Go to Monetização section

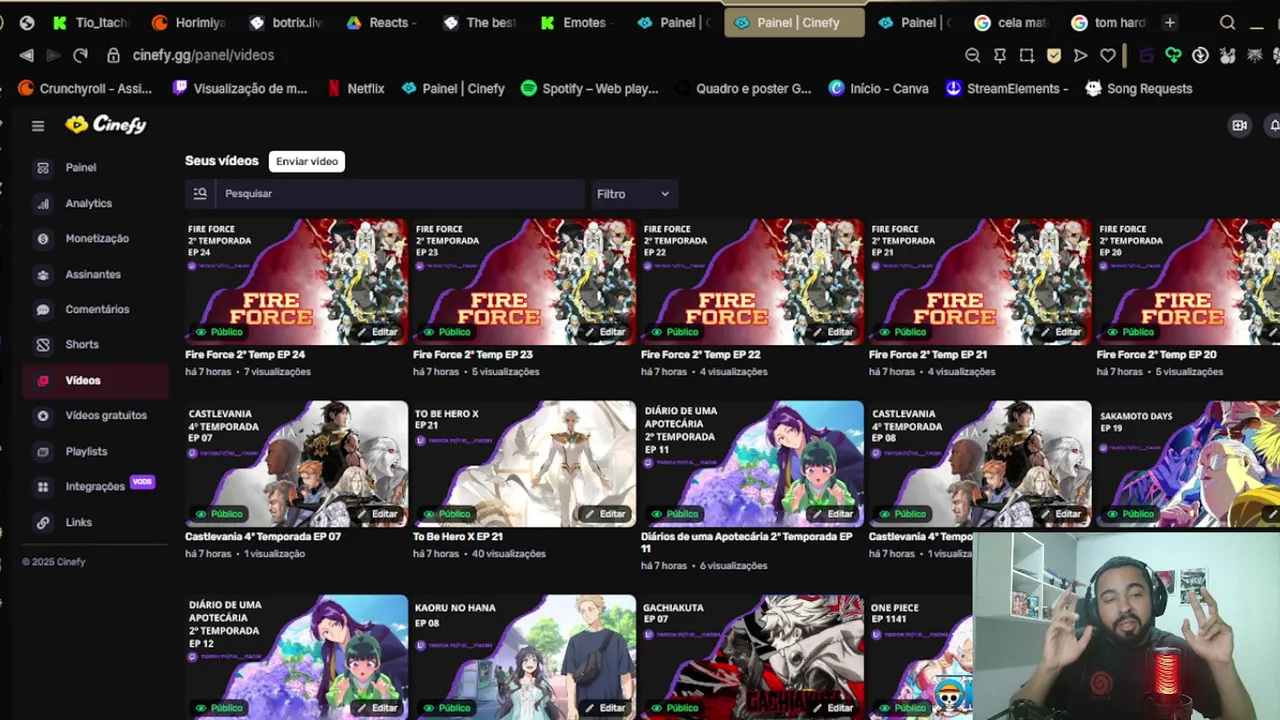[x=97, y=238]
